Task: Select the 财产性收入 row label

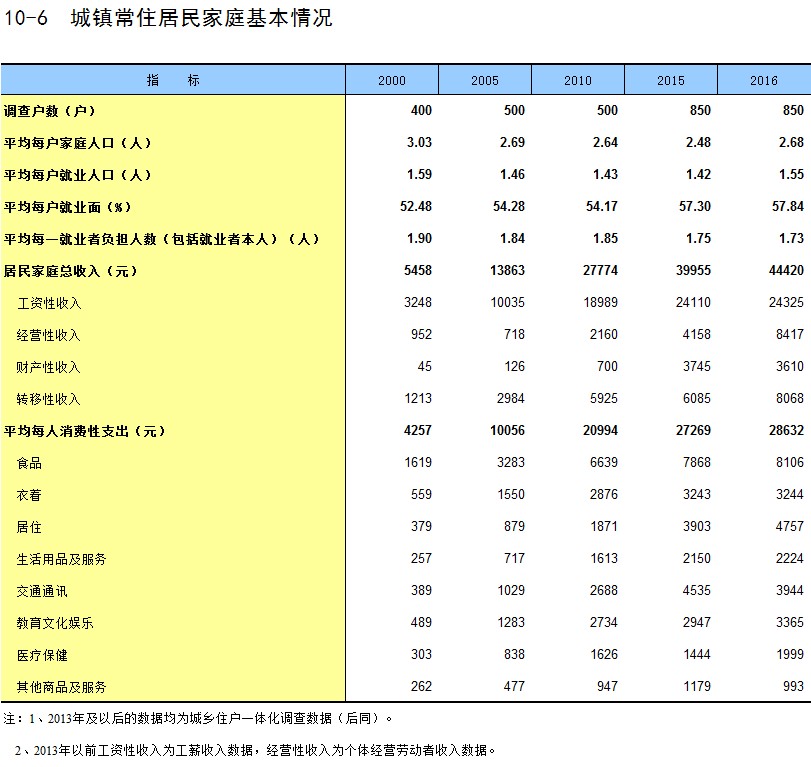Action: pyautogui.click(x=49, y=367)
